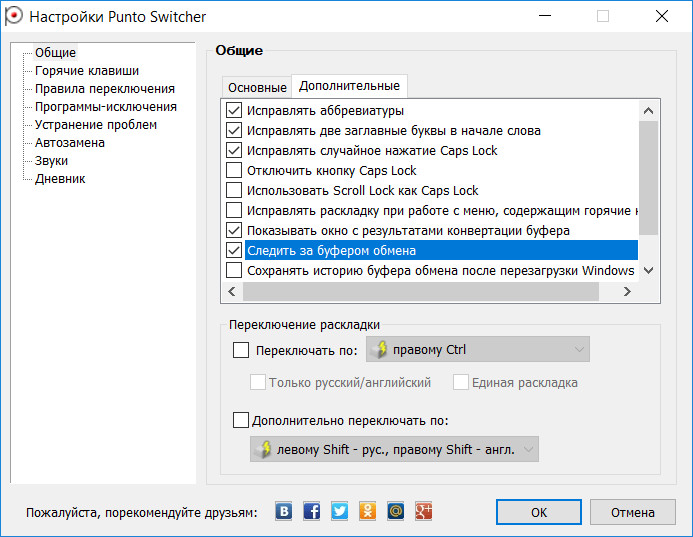Image resolution: width=693 pixels, height=537 pixels.
Task: Minimize the settings window
Action: coord(545,16)
